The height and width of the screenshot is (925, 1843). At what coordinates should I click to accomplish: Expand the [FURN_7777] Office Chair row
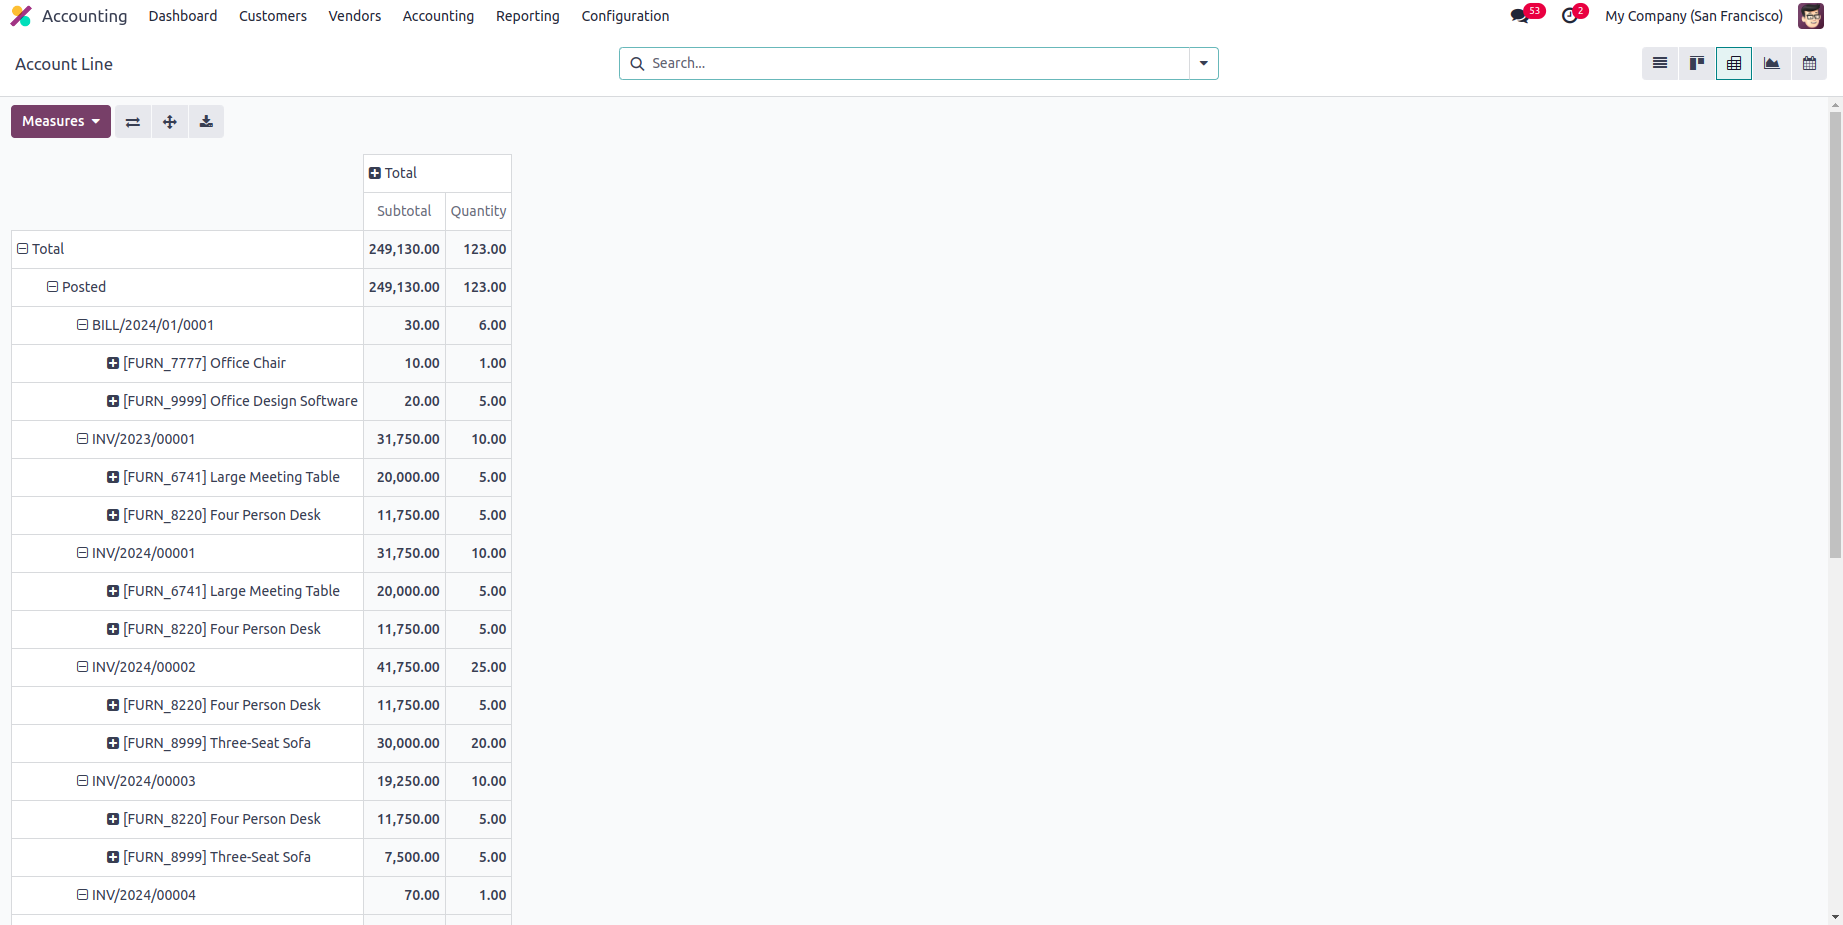(113, 363)
